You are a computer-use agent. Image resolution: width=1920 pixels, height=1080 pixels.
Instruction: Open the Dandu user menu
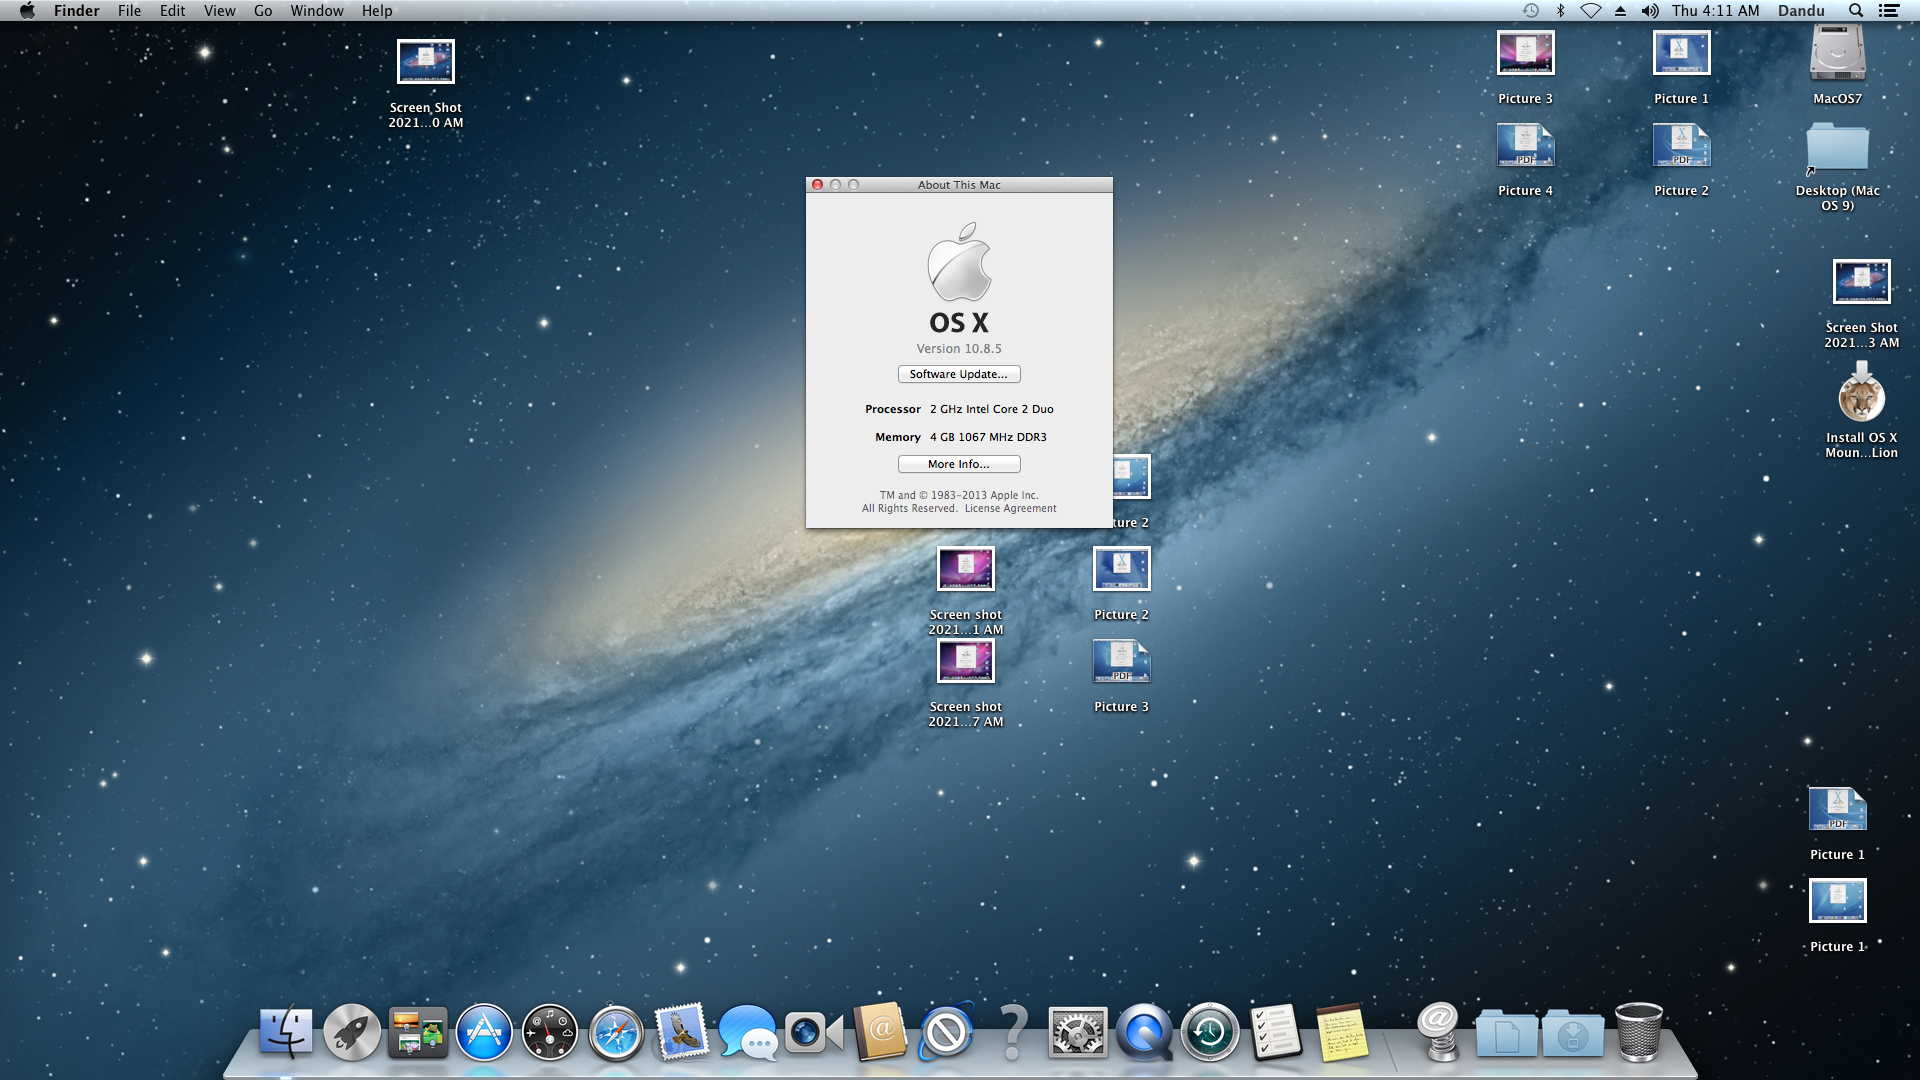(x=1801, y=10)
